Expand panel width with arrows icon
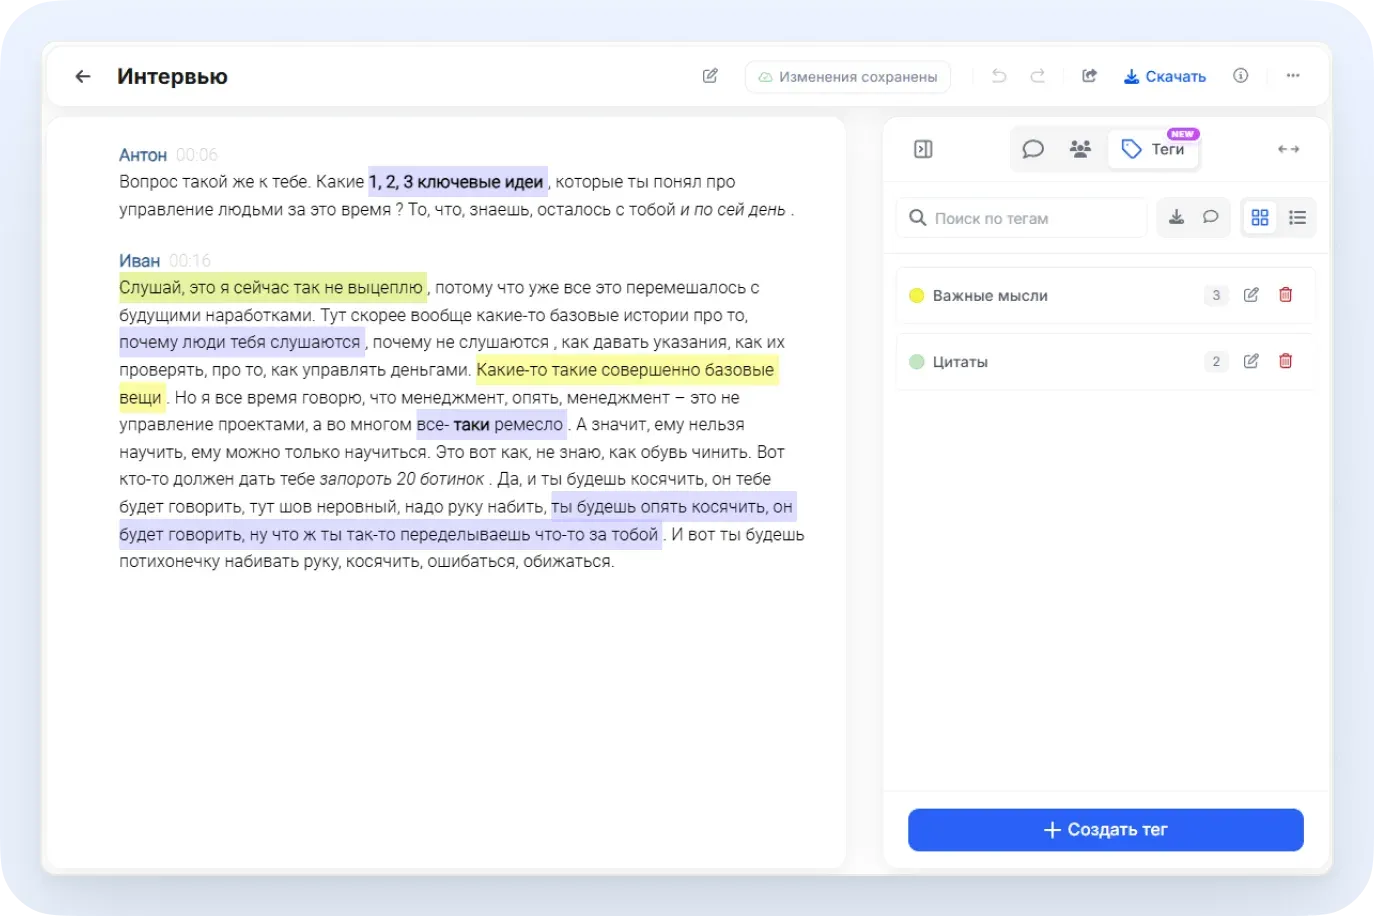 click(x=1289, y=149)
